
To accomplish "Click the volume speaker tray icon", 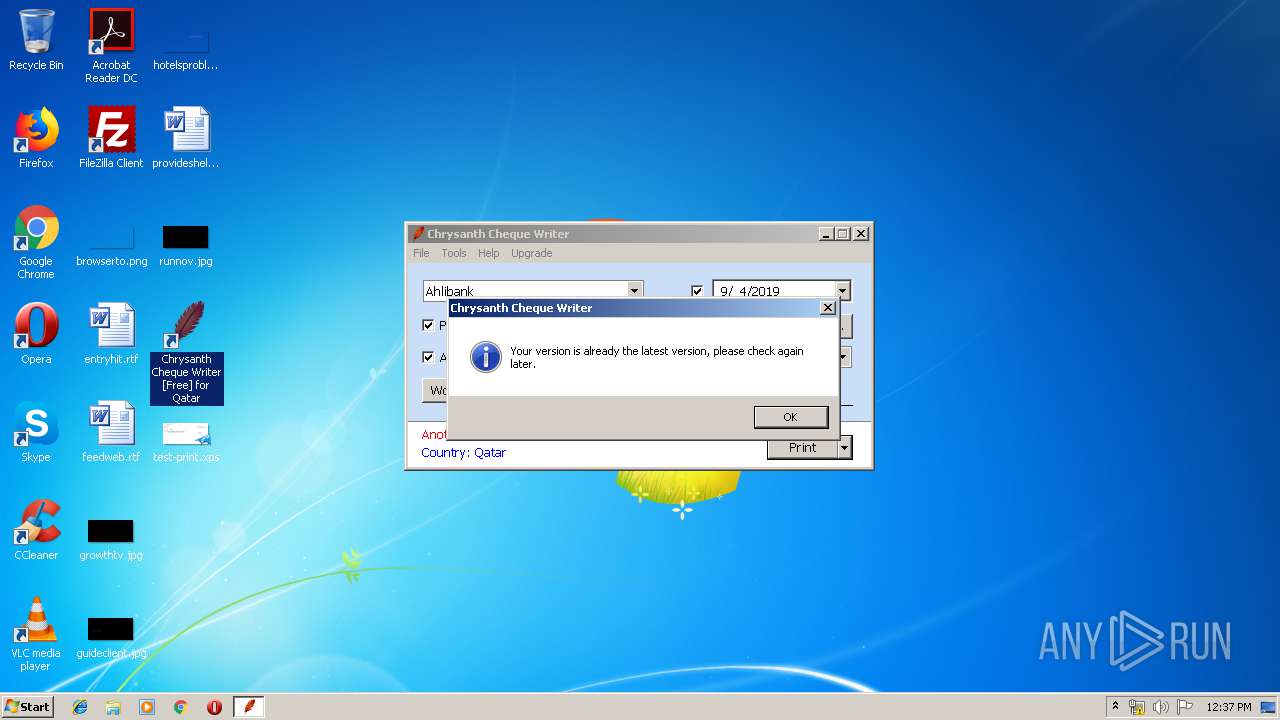I will [x=1161, y=707].
